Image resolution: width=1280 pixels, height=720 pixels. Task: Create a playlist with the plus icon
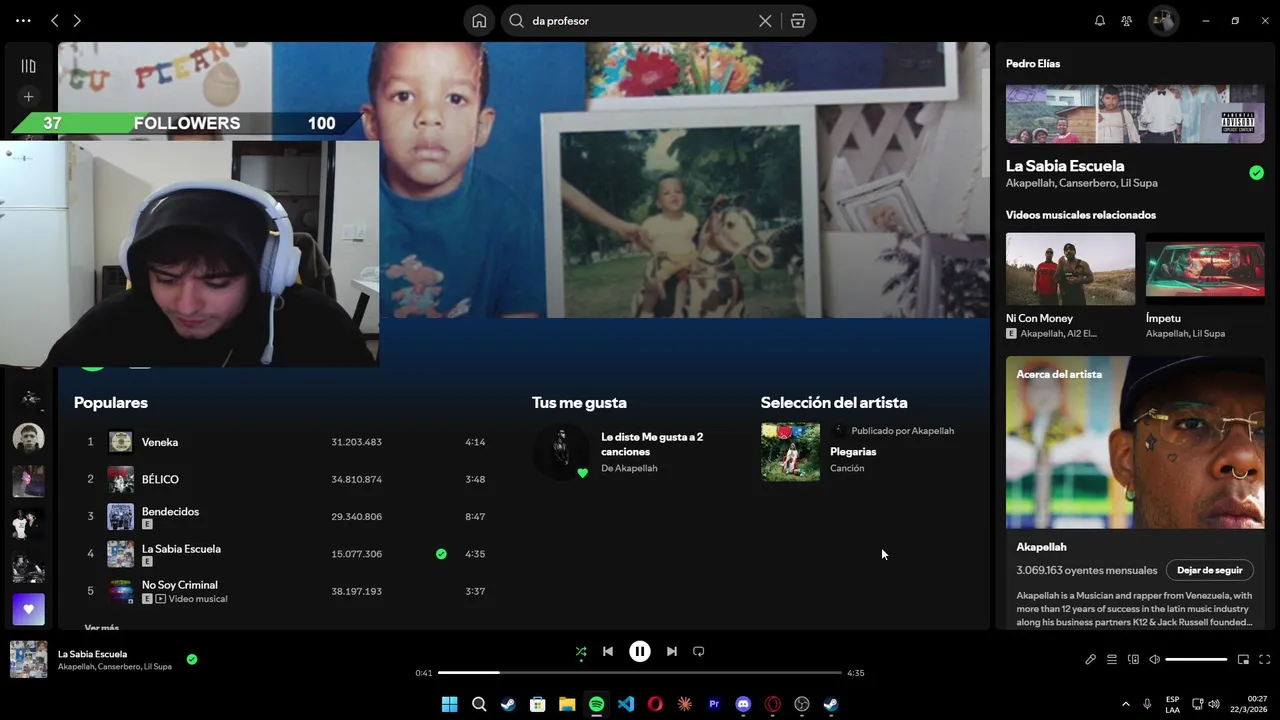pos(28,97)
